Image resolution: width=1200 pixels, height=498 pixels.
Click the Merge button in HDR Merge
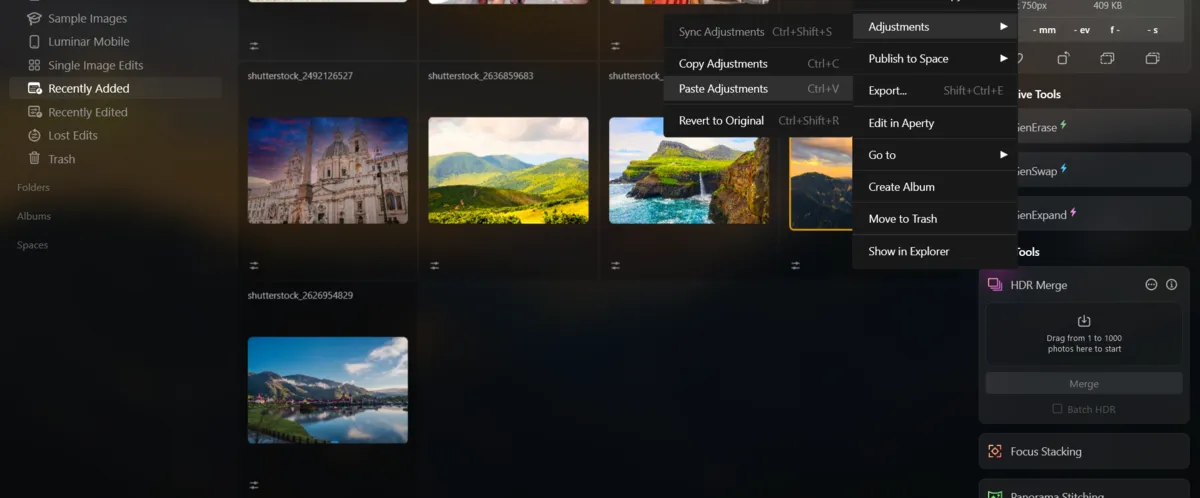tap(1083, 384)
